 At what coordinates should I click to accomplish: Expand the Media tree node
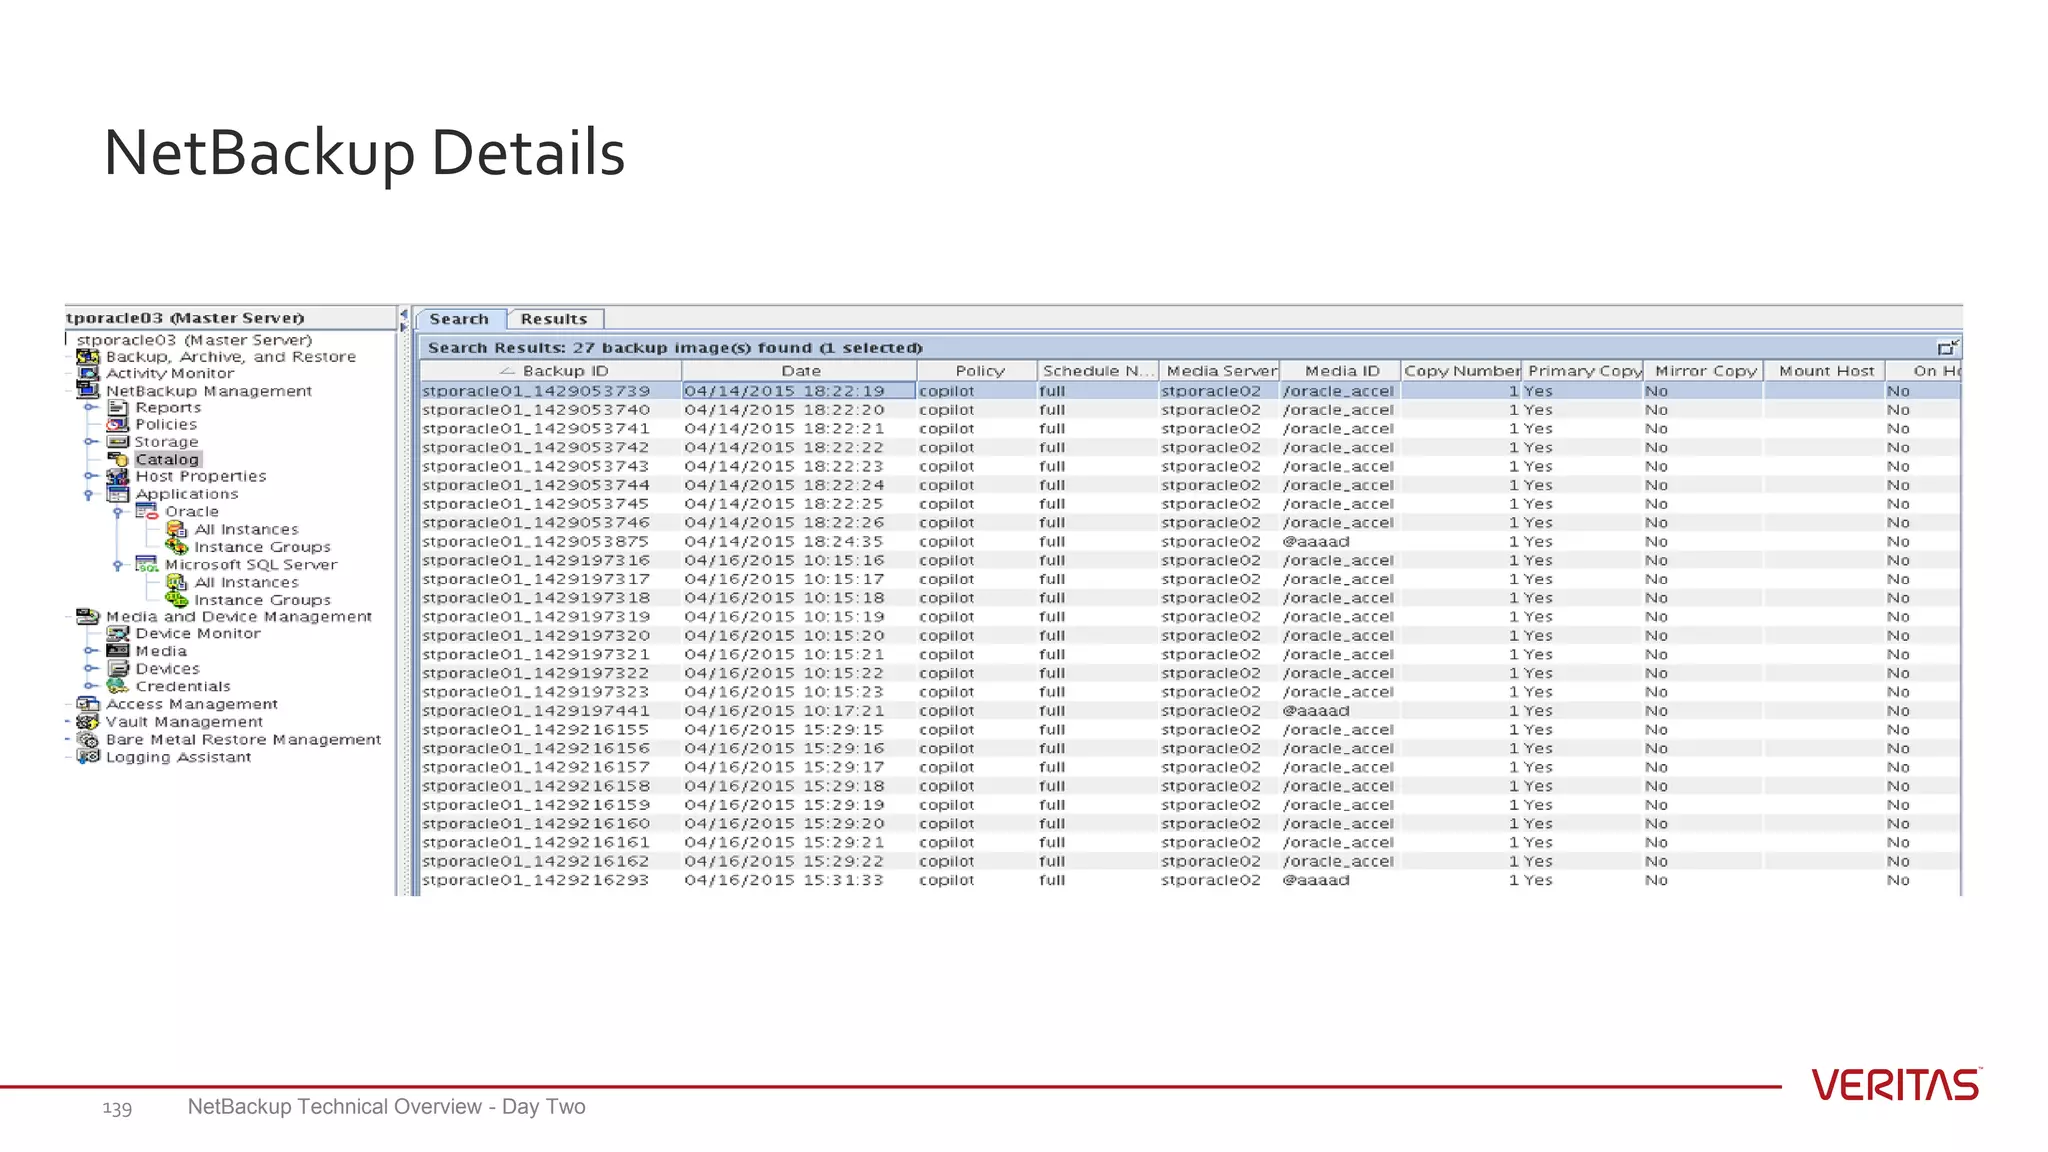(89, 651)
